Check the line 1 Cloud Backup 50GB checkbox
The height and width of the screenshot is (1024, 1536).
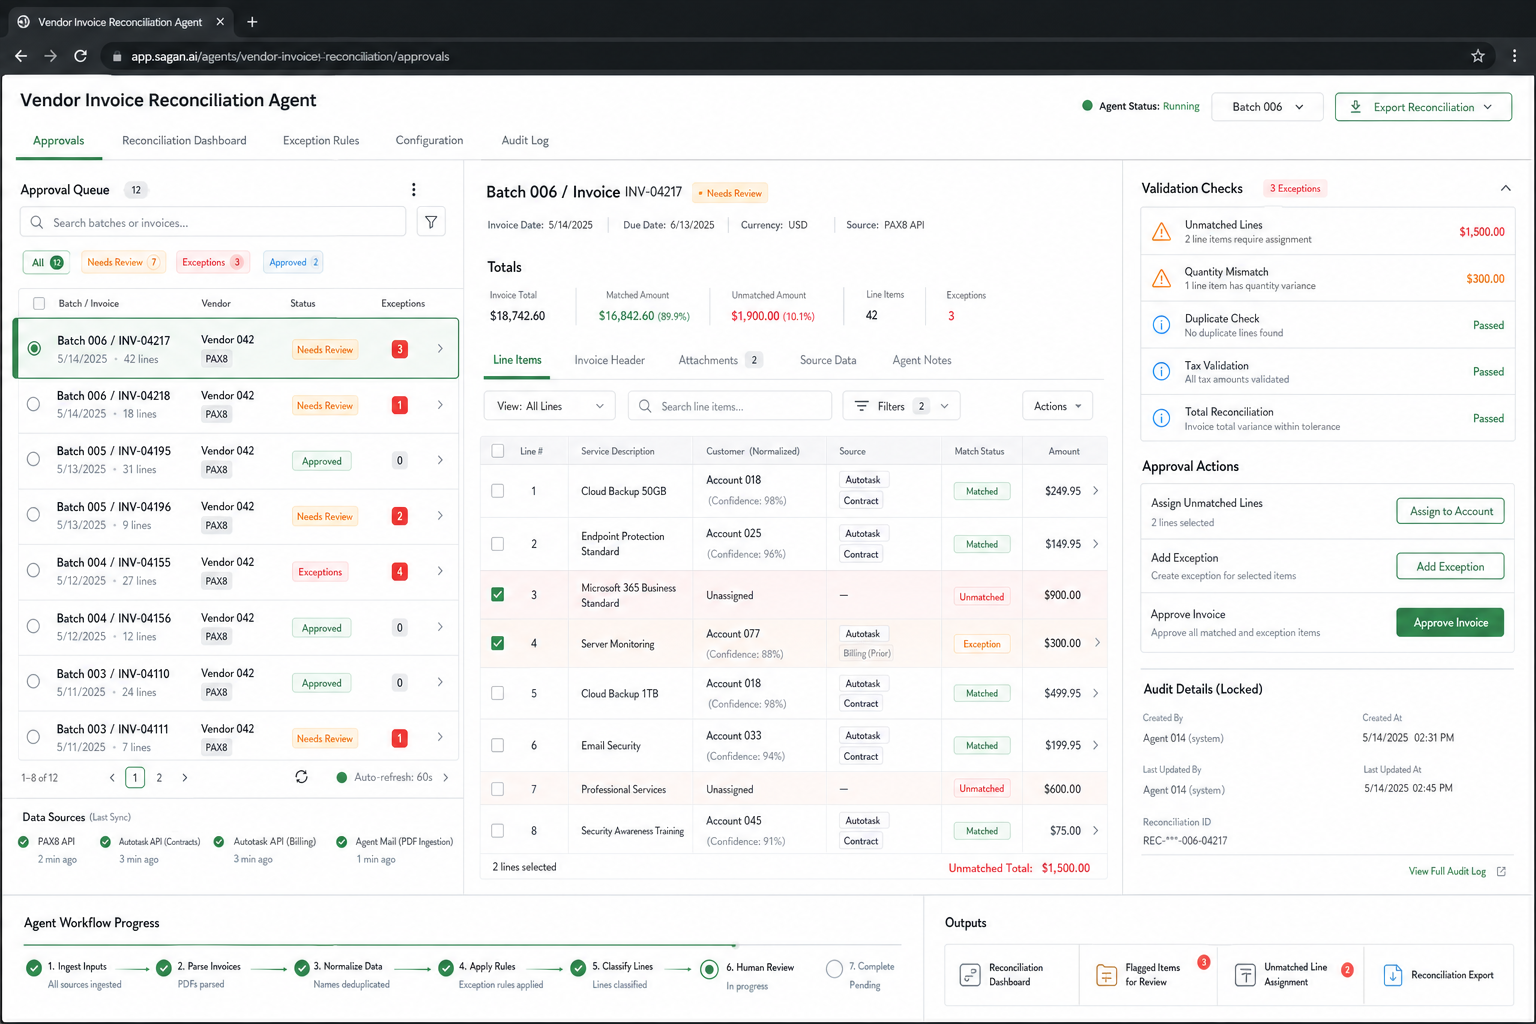497,491
